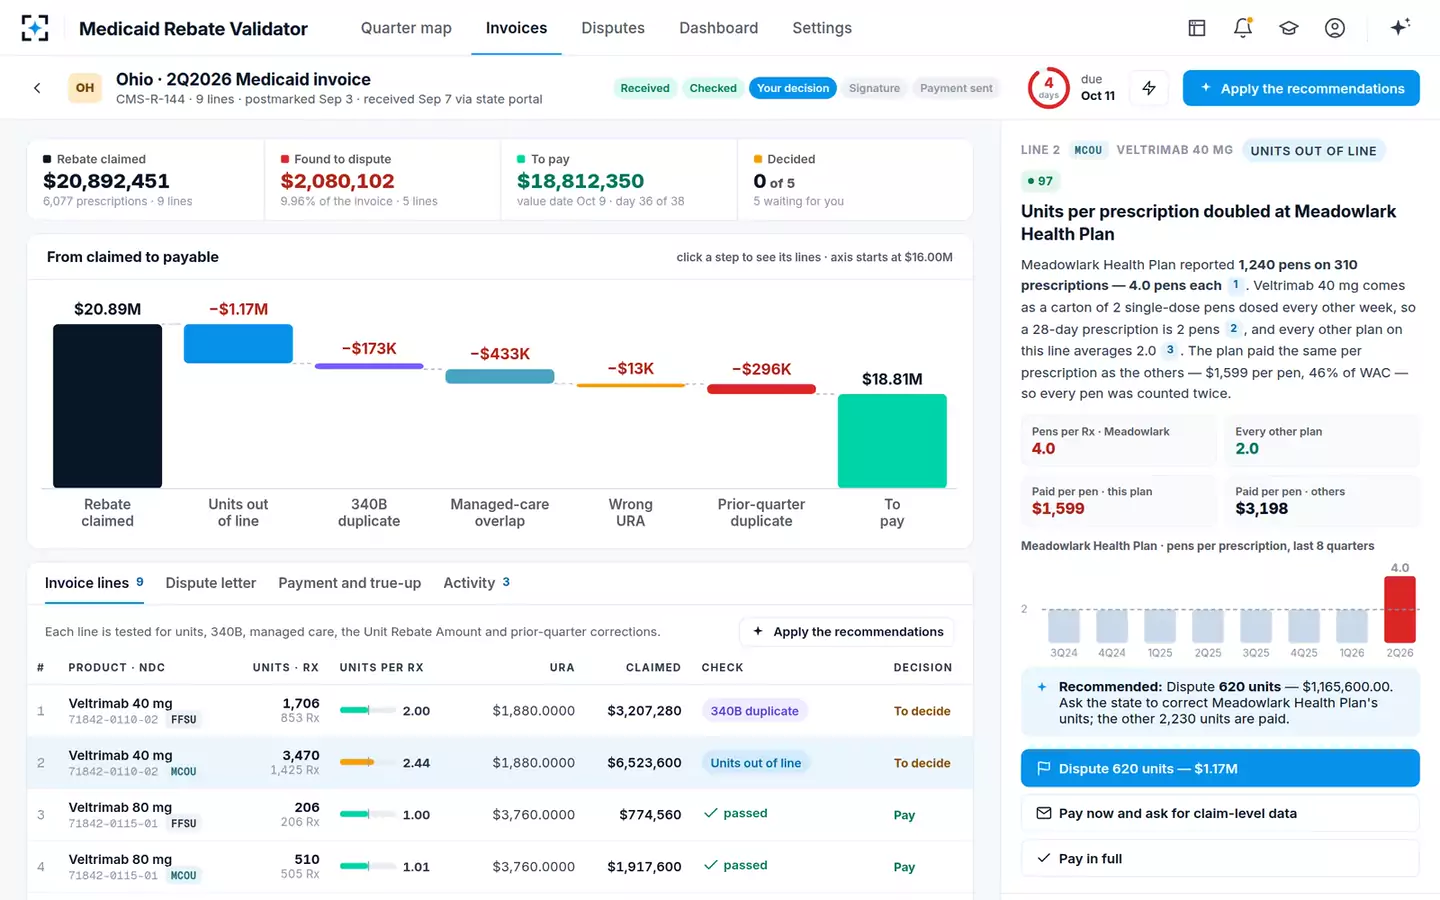Click the 97 confidence score badge

pos(1040,181)
